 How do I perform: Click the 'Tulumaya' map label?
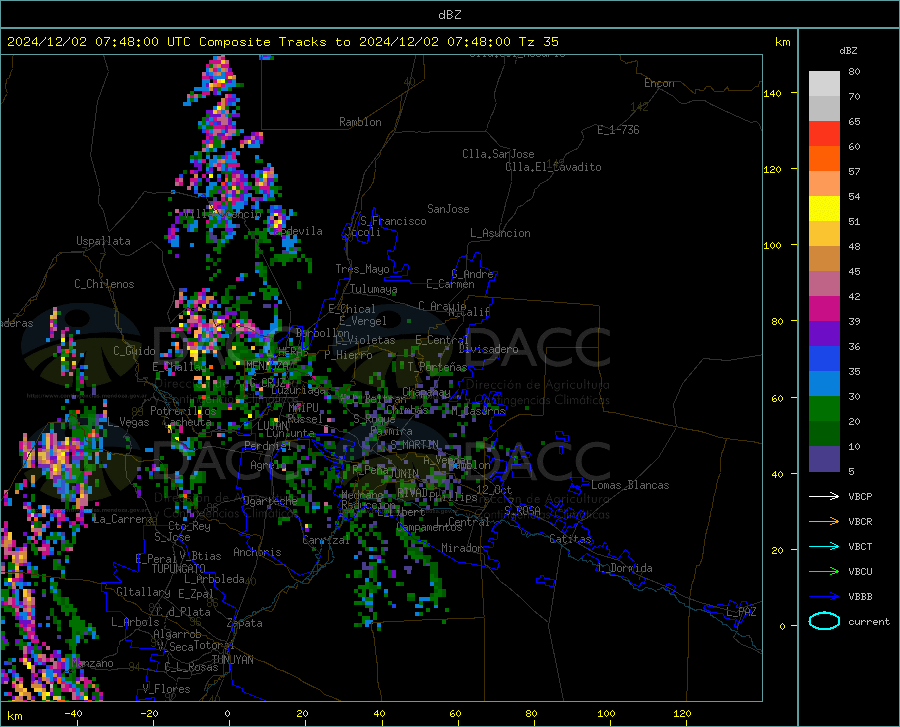click(373, 290)
